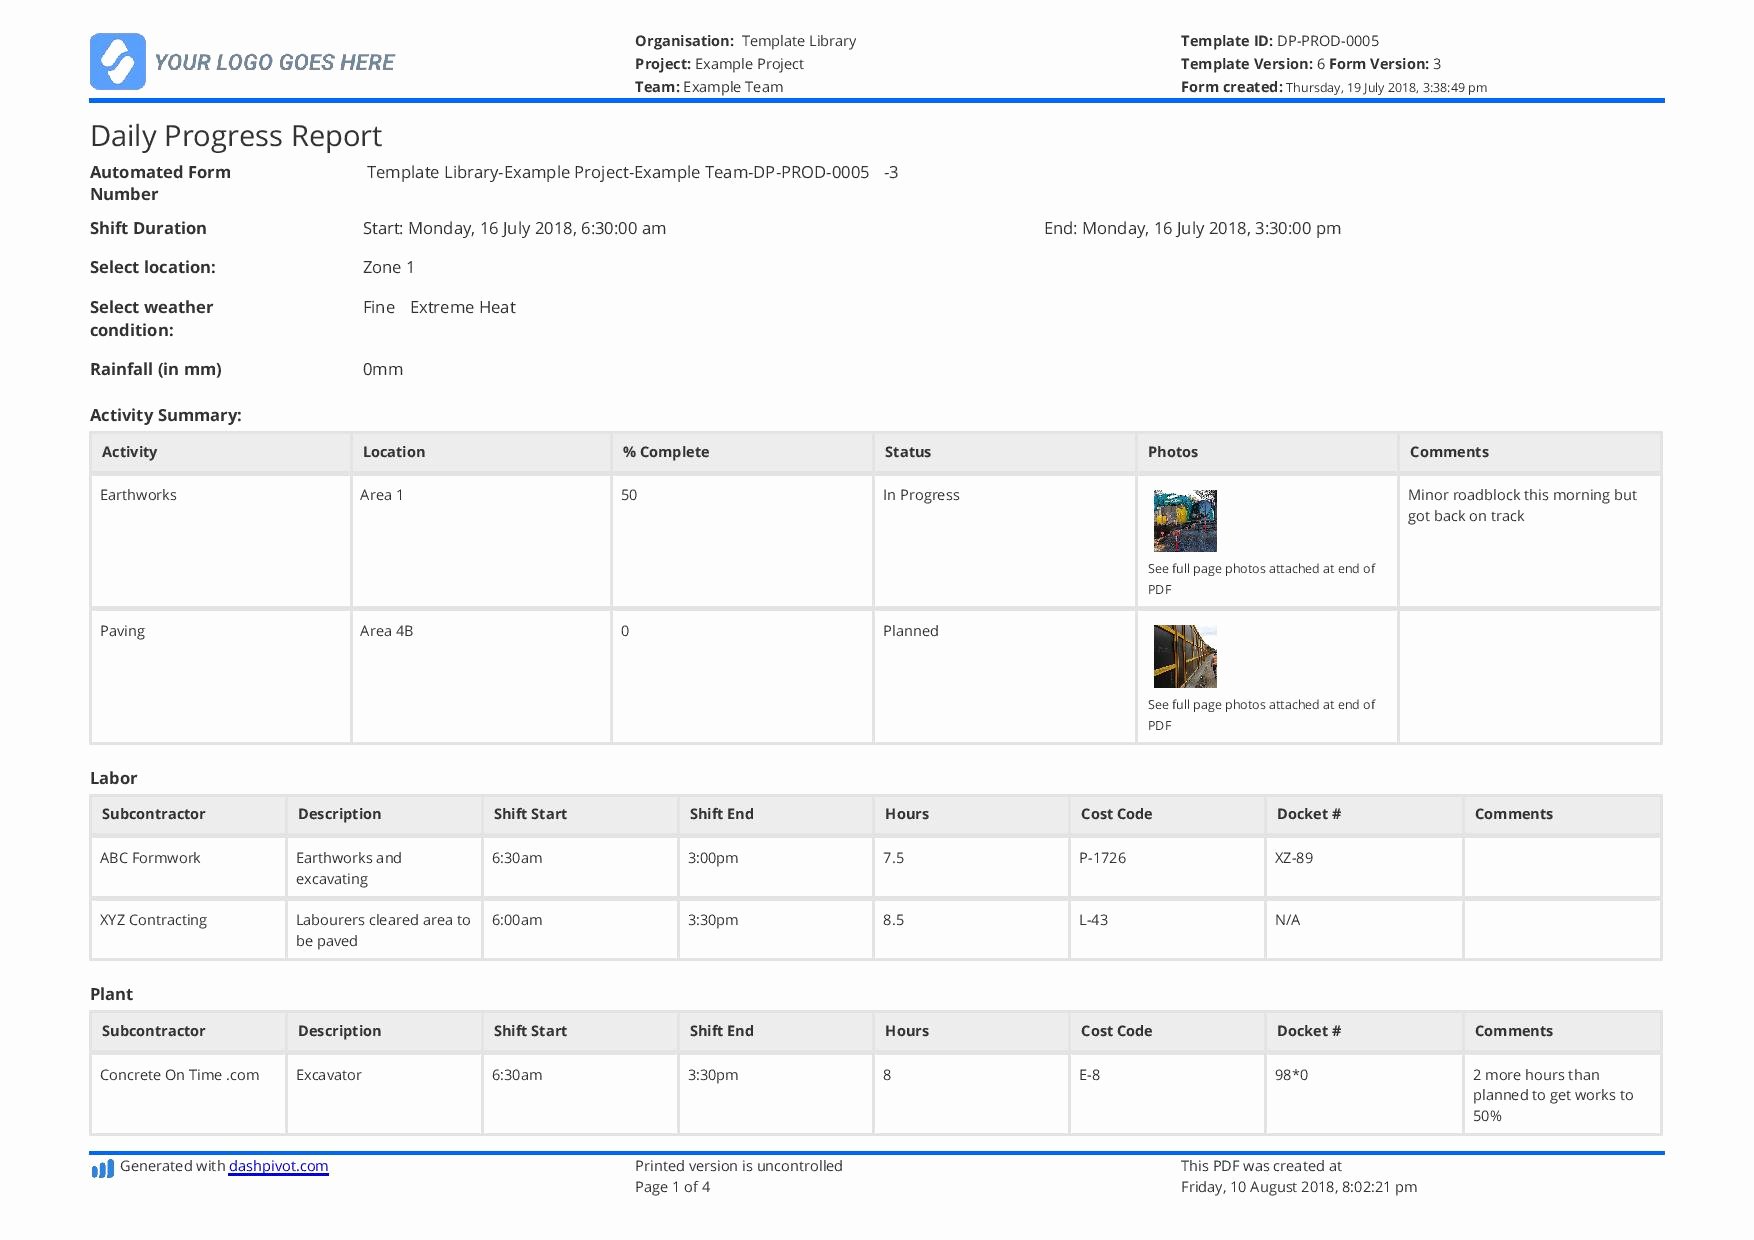Click the '0mm' rainfall value
This screenshot has height=1240, width=1754.
[383, 369]
